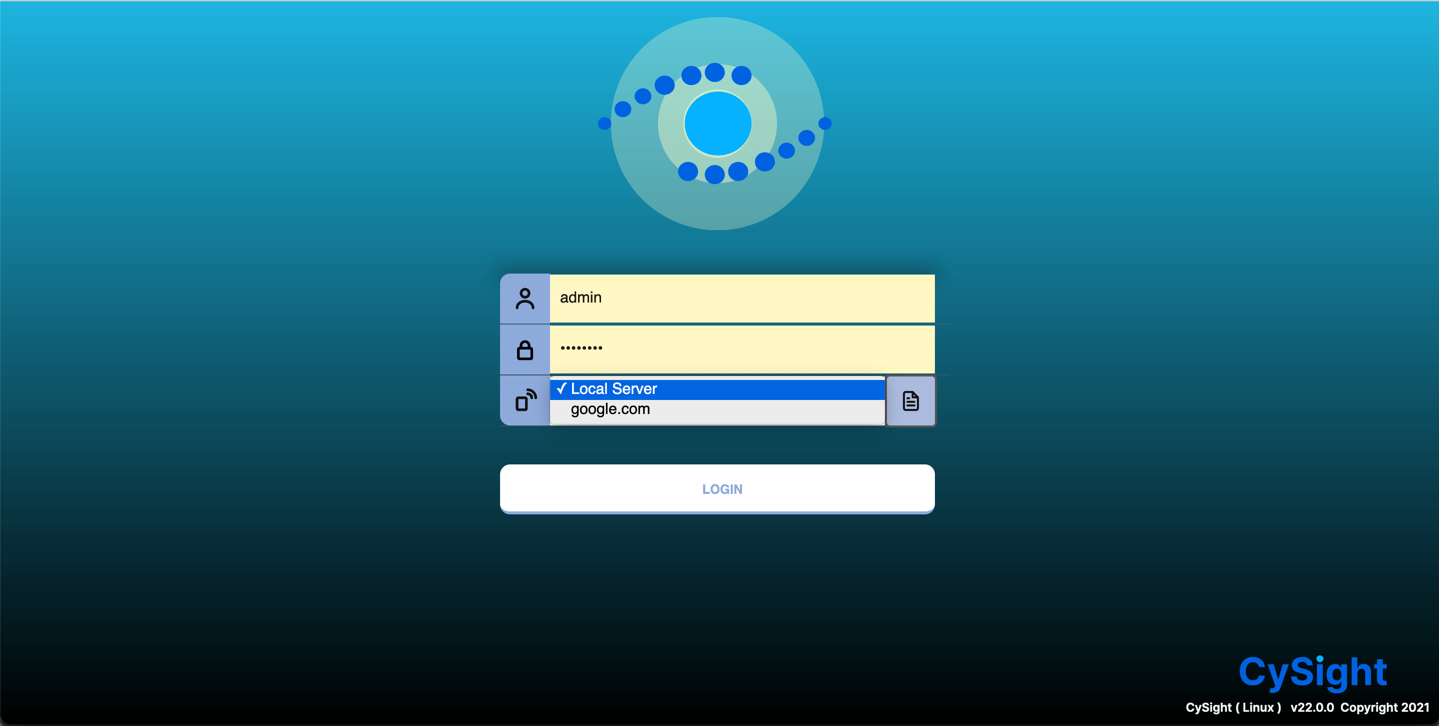
Task: Focus the password input field
Action: (x=742, y=349)
